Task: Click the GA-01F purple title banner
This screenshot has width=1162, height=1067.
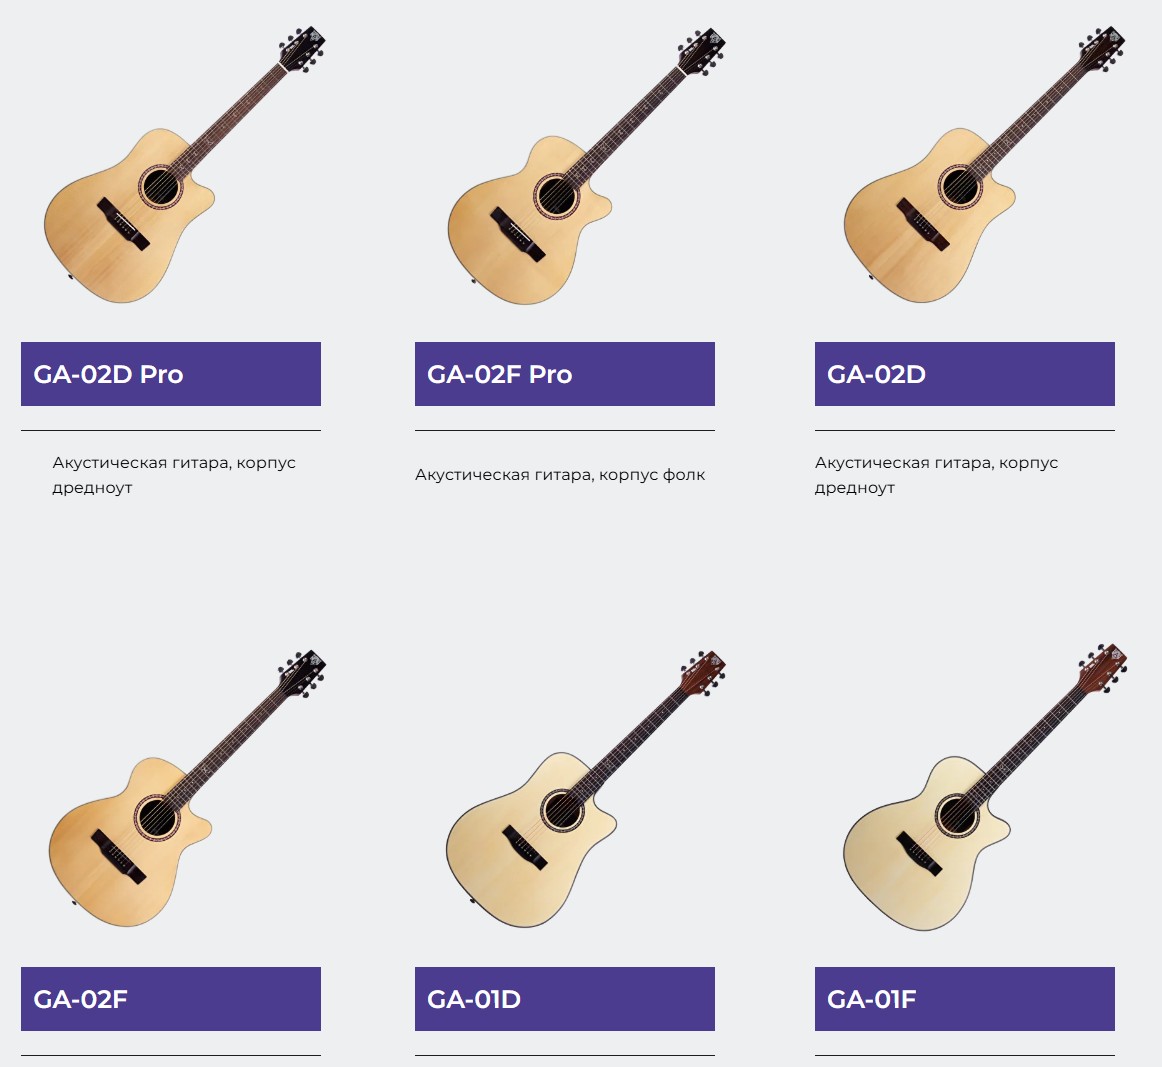Action: pyautogui.click(x=965, y=999)
